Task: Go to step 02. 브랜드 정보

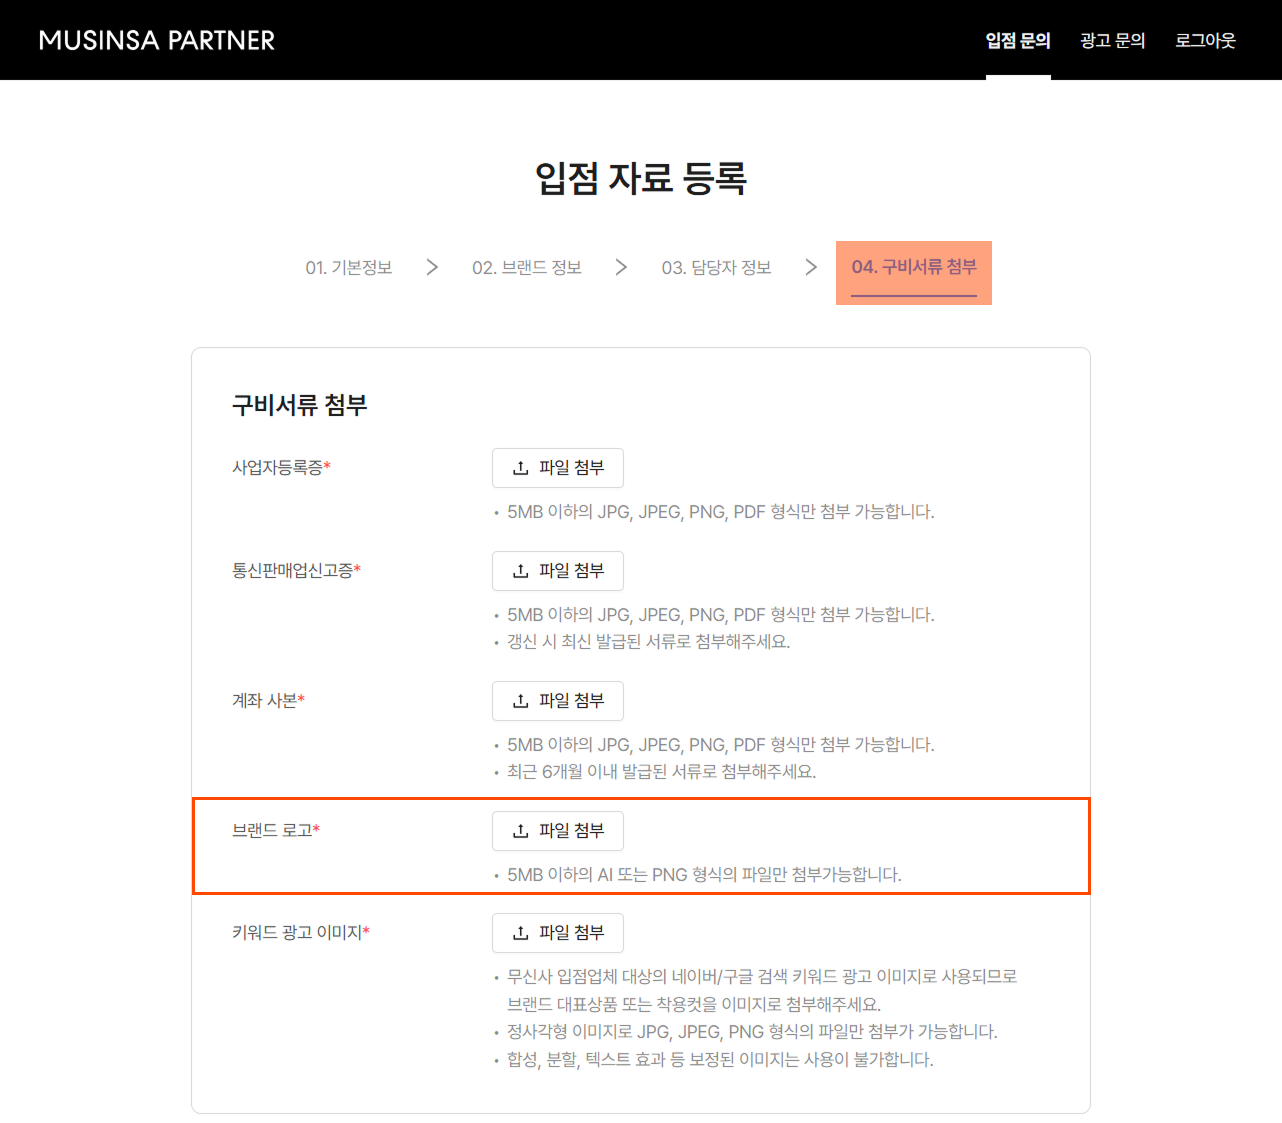Action: 527,268
